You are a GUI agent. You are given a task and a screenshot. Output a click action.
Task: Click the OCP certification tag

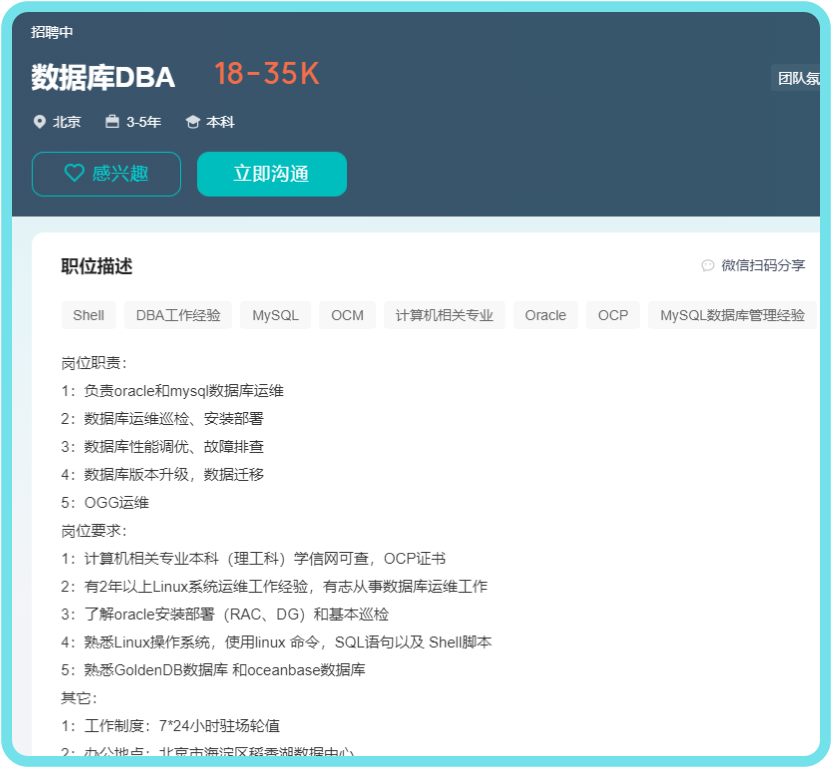tap(613, 315)
